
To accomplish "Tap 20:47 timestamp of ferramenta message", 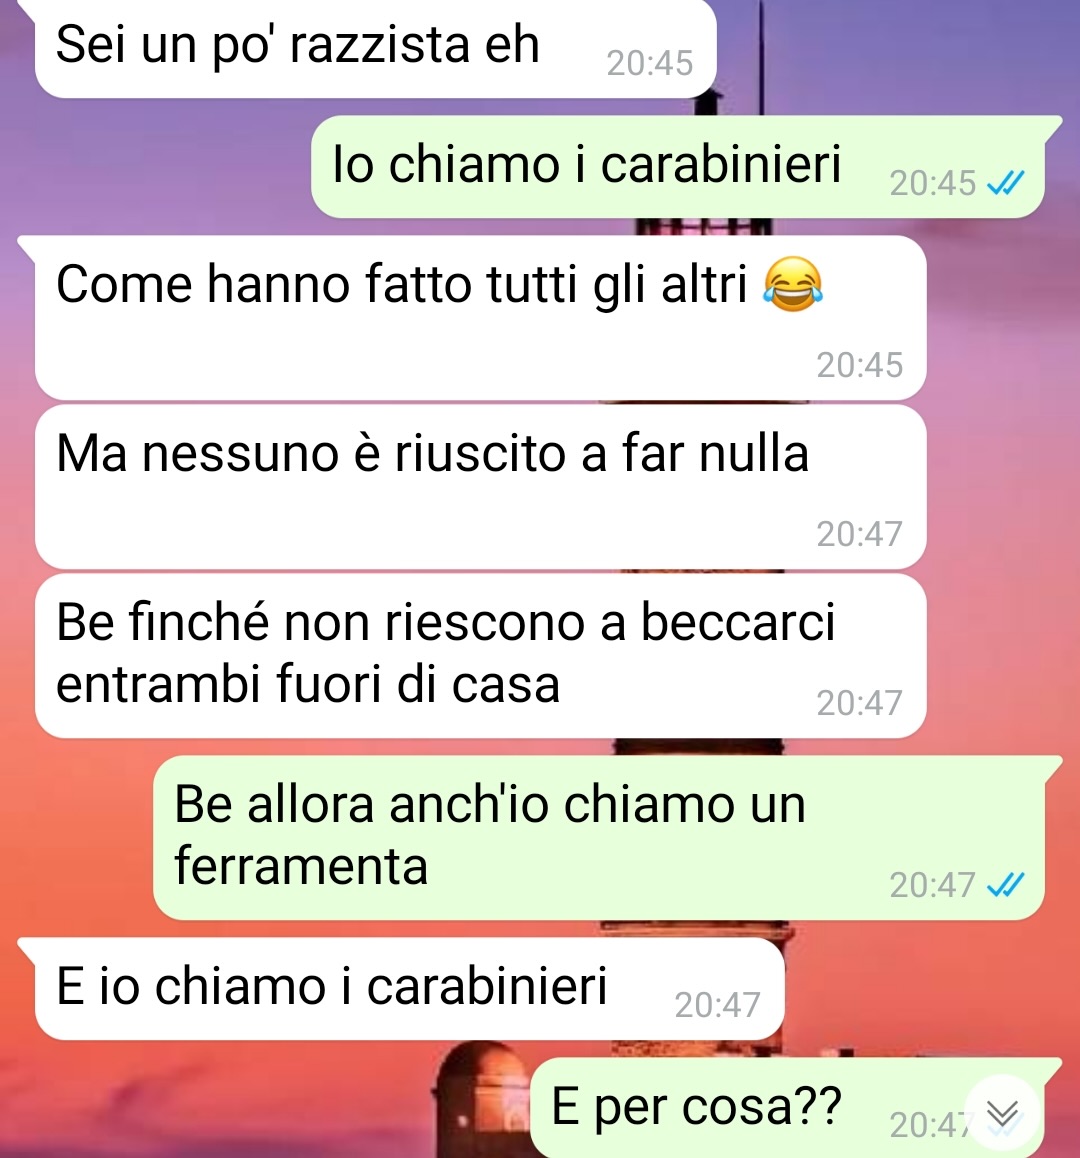I will [932, 885].
